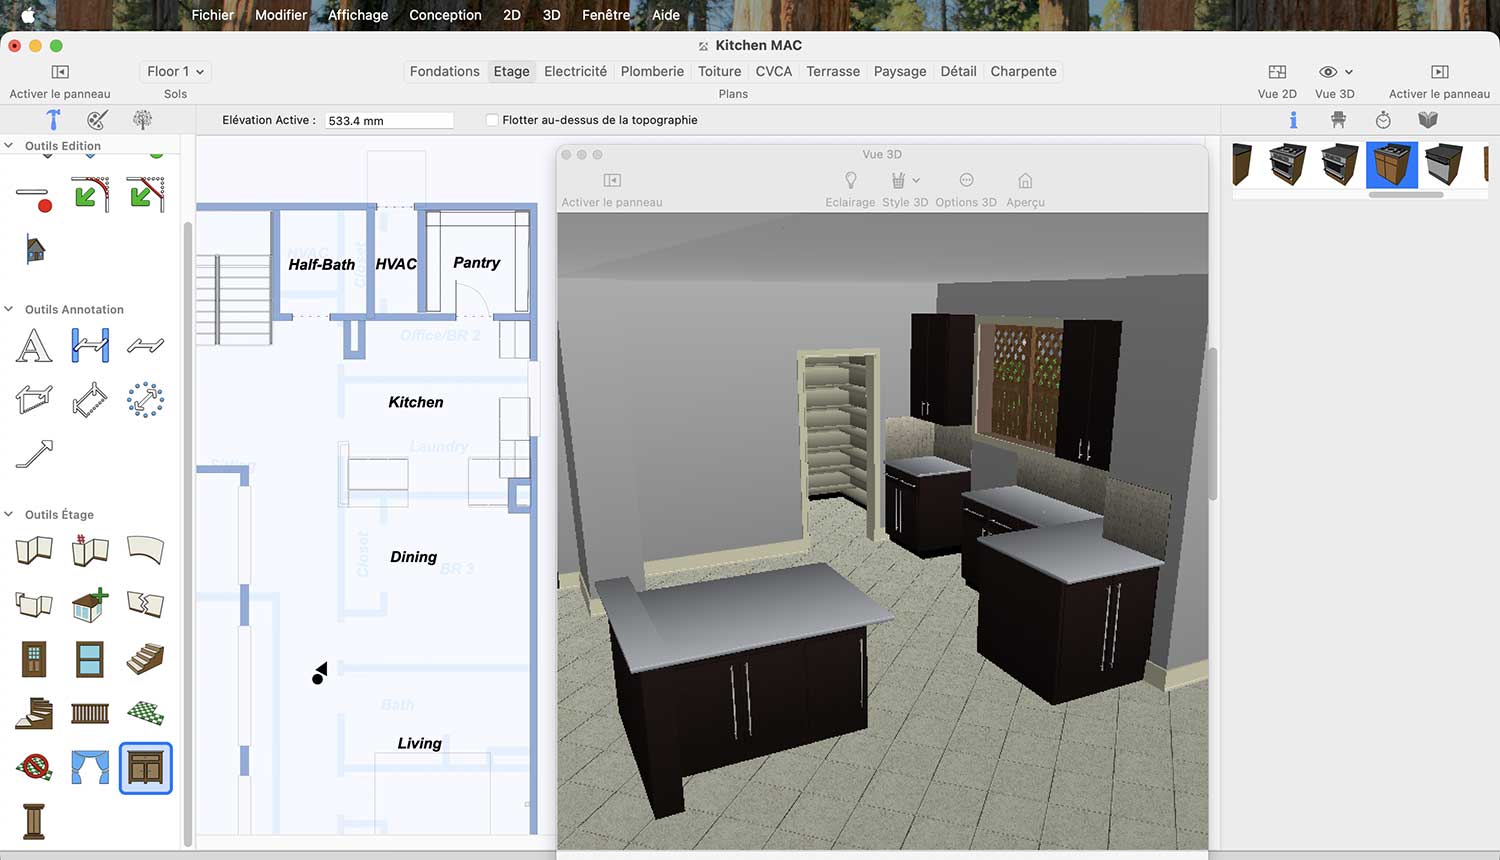This screenshot has width=1500, height=860.
Task: Pick the Column tool icon
Action: point(34,821)
